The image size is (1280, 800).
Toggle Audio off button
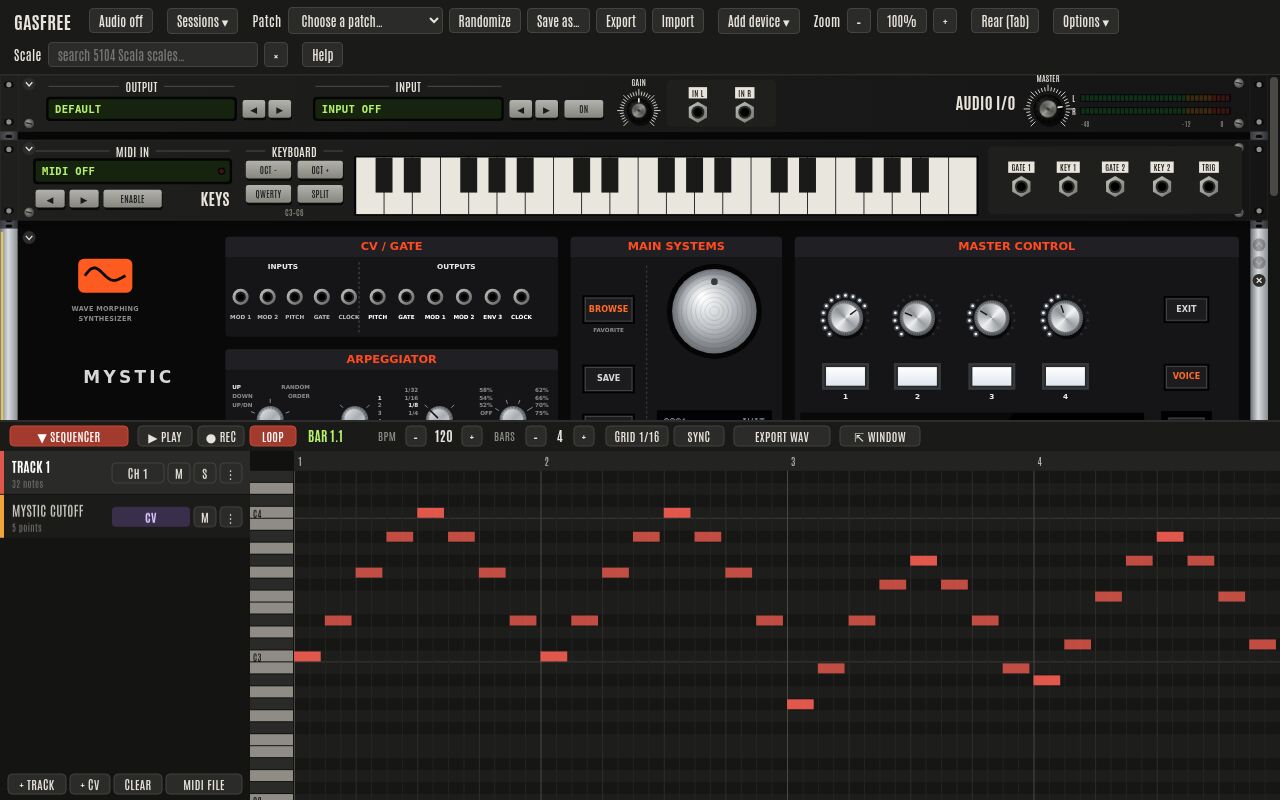(121, 21)
